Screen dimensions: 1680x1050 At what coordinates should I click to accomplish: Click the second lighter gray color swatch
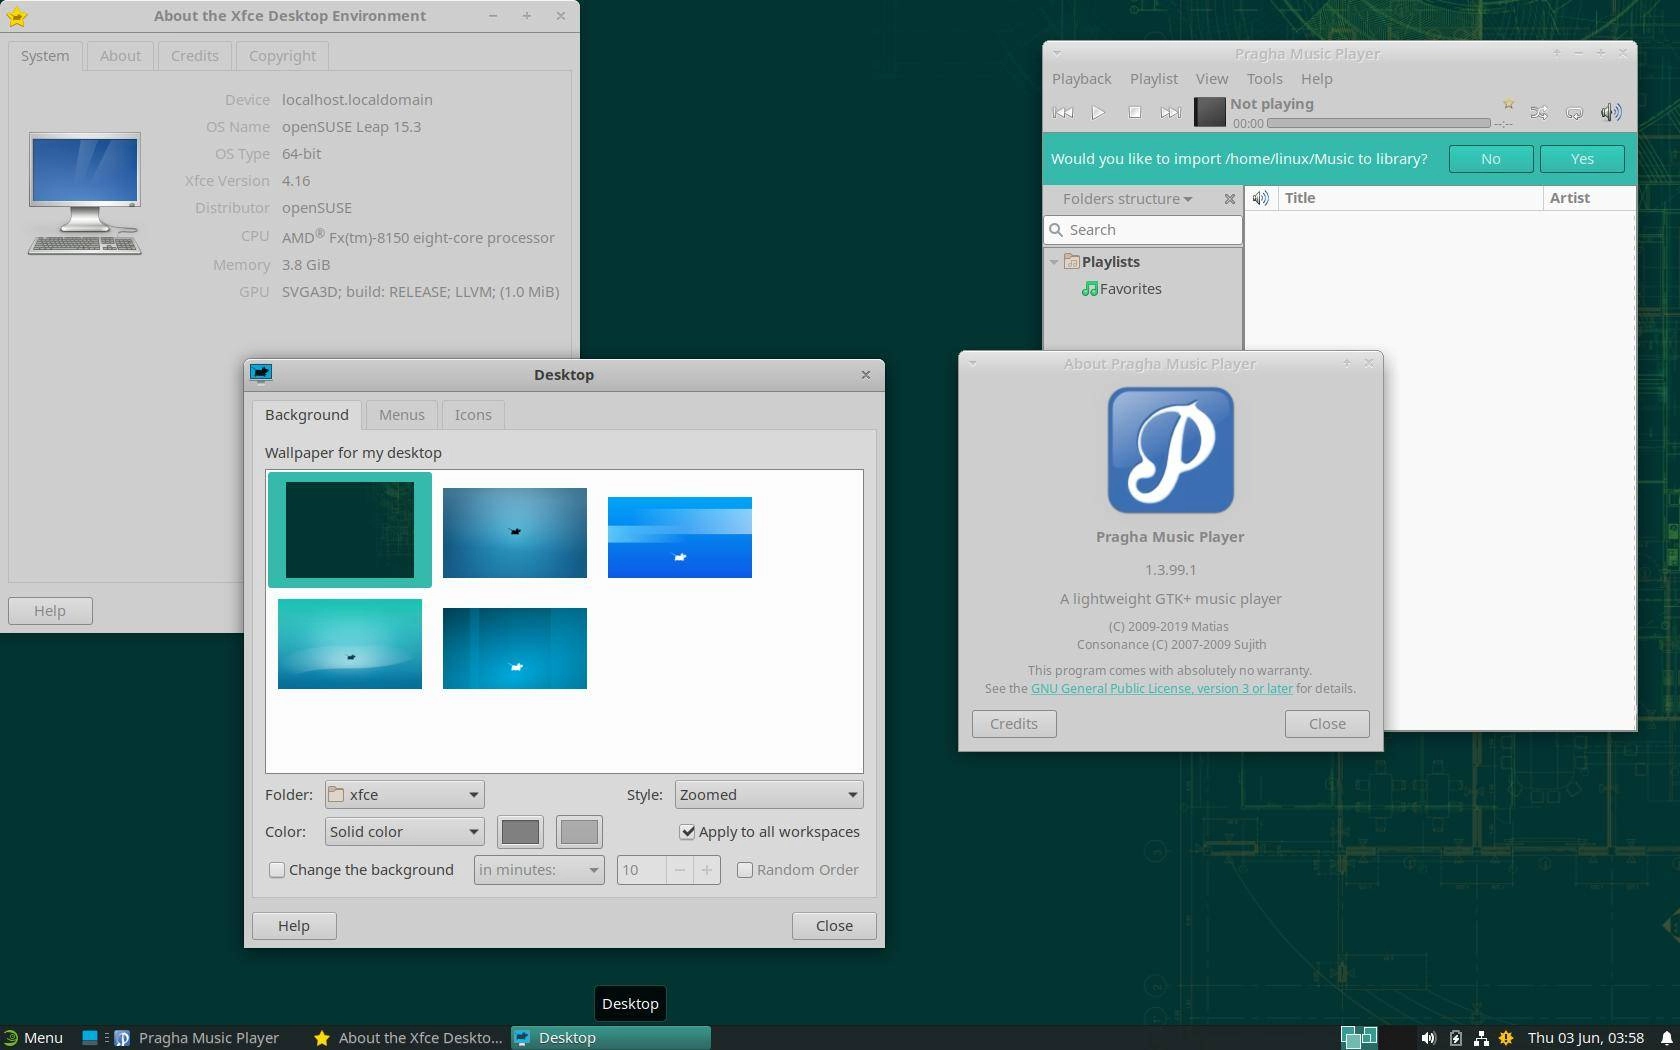(579, 832)
